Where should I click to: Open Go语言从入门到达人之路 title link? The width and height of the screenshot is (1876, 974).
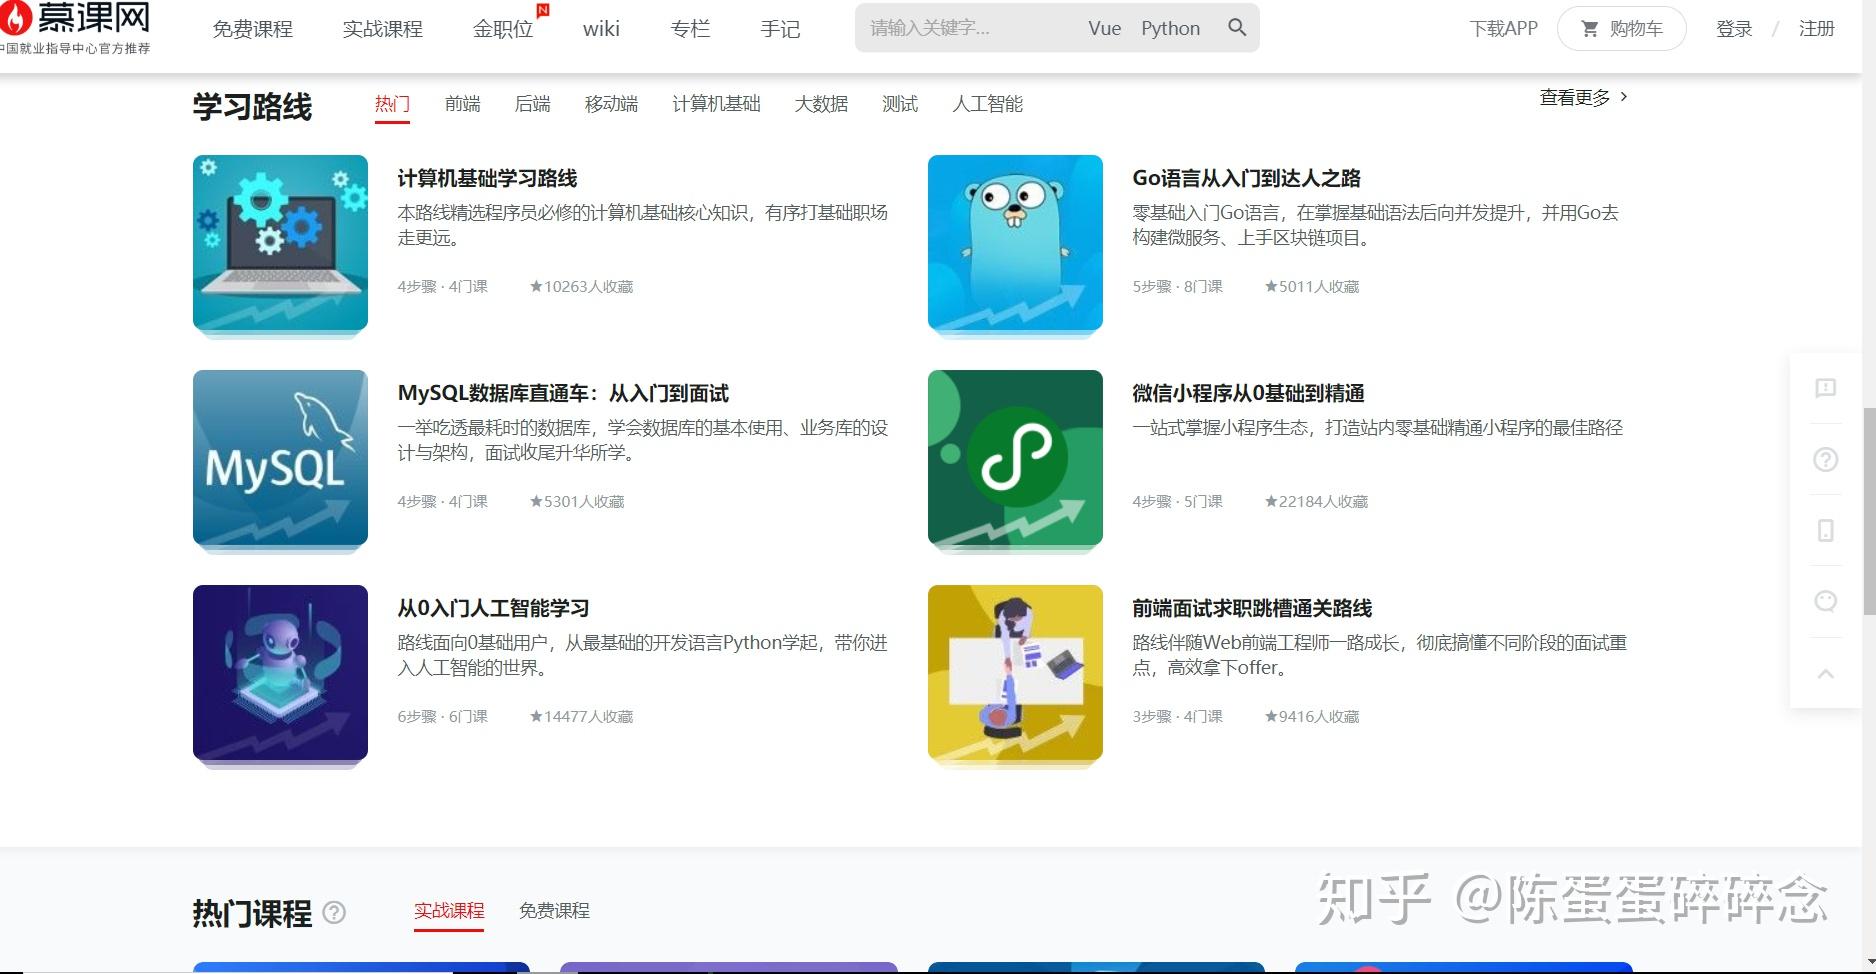pos(1246,179)
